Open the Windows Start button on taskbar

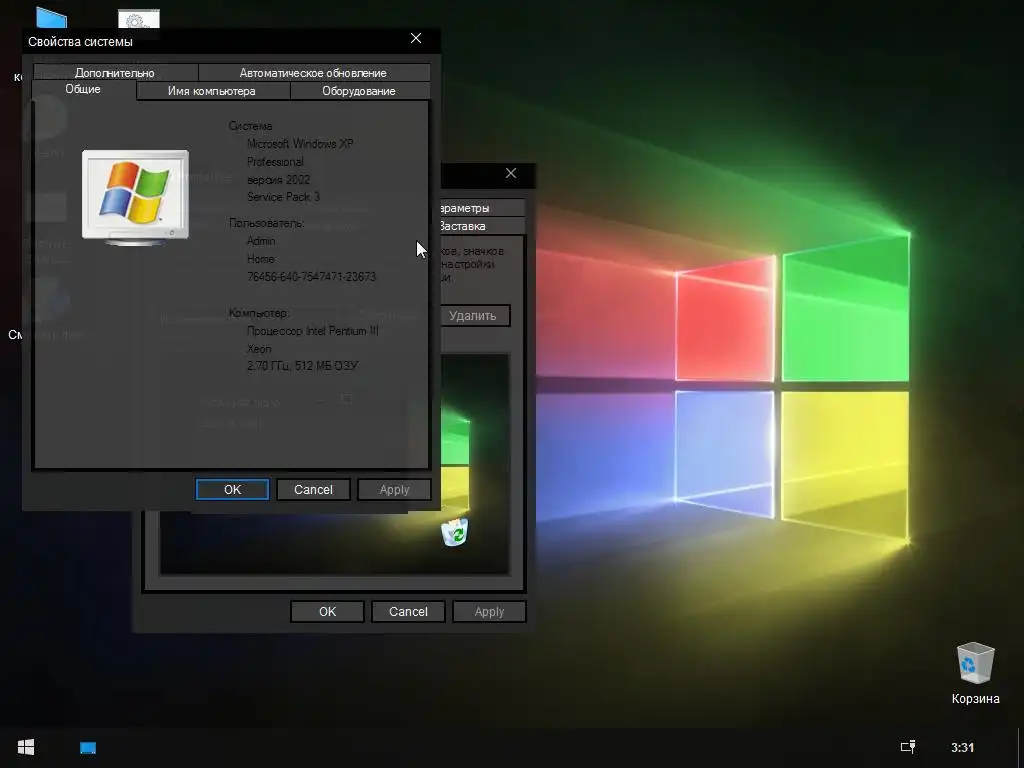pos(25,747)
